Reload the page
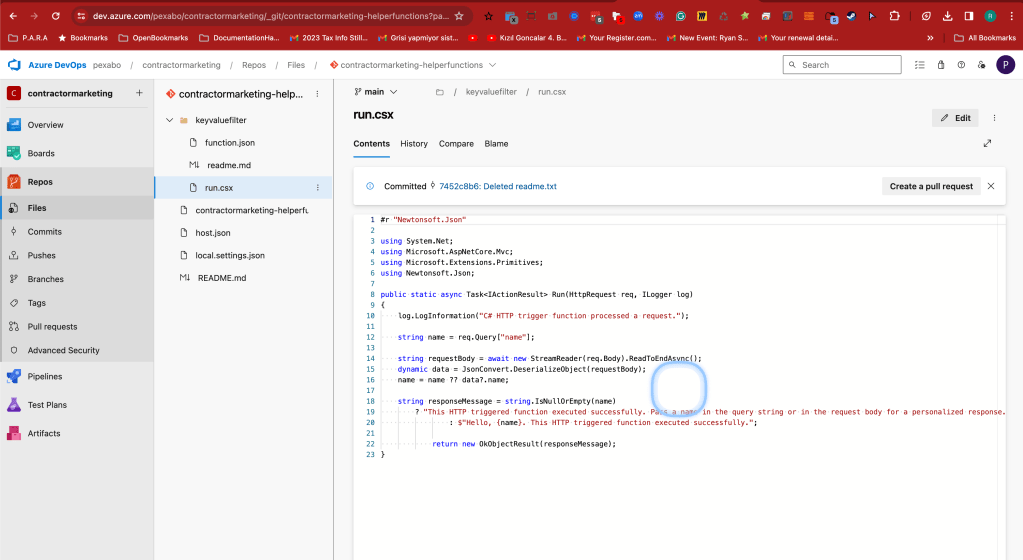The image size is (1023, 560). [55, 16]
